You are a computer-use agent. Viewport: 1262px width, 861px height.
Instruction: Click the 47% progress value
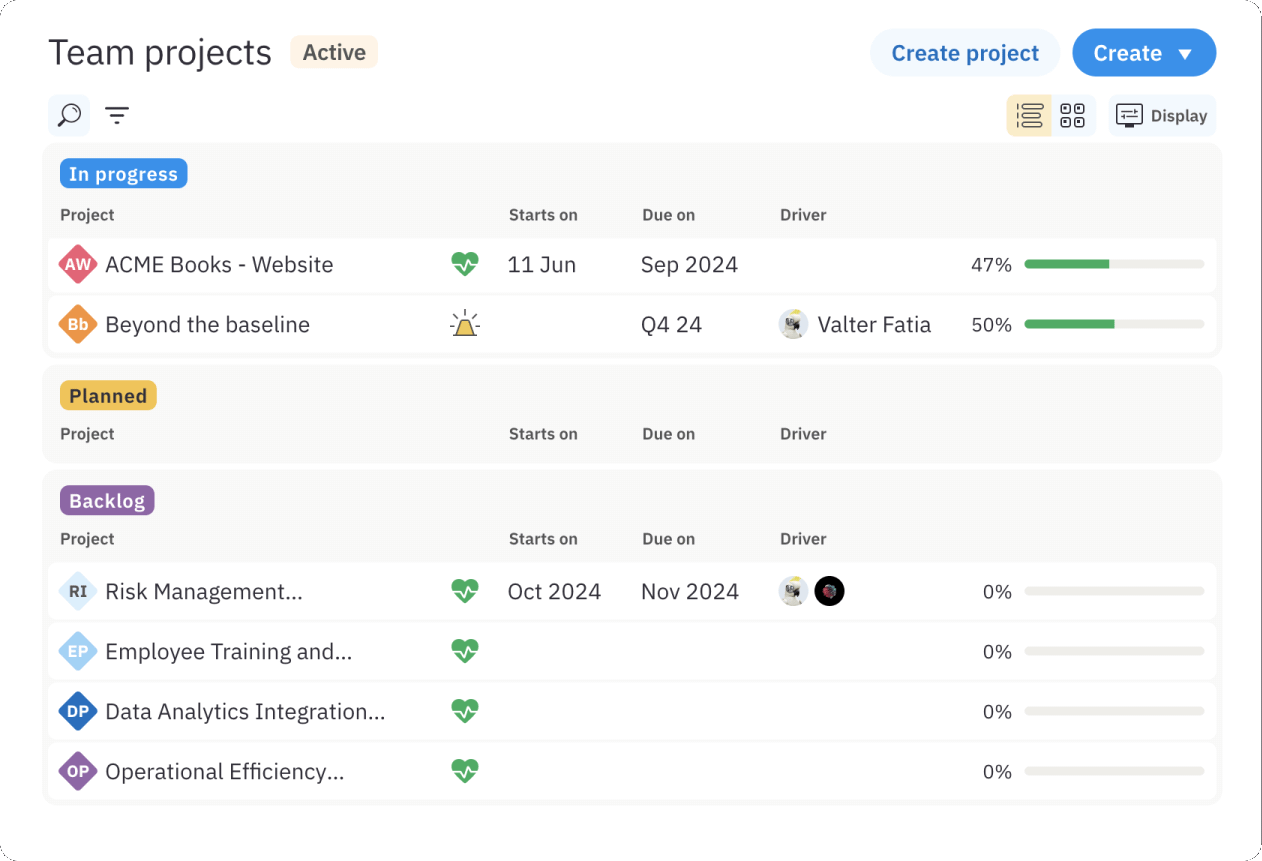991,265
